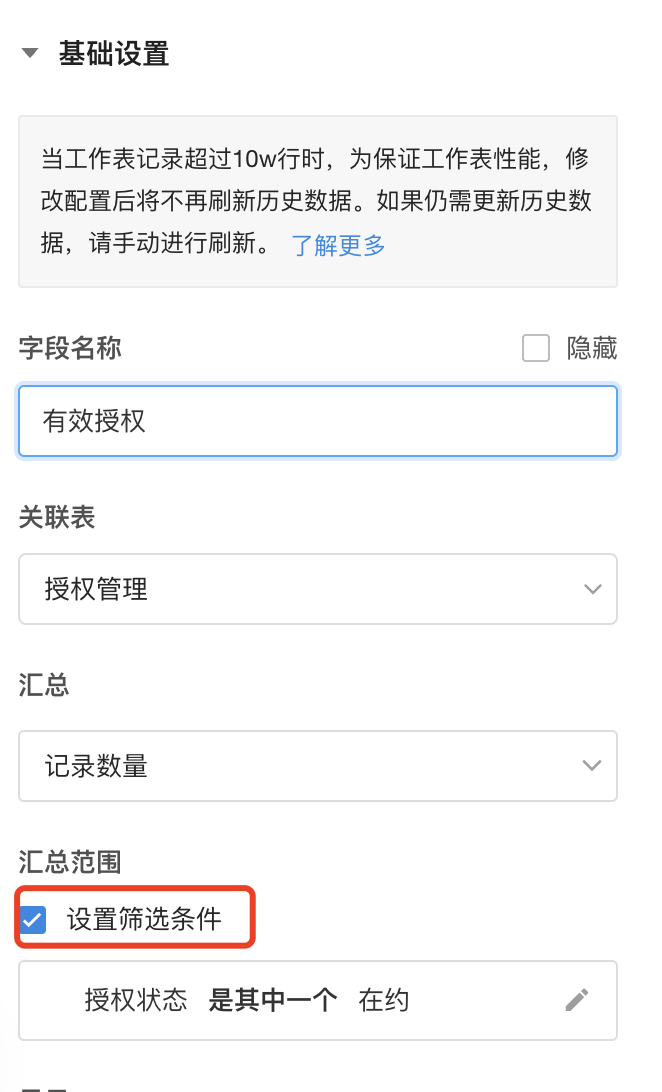
Task: Click the 有效授权 field name input
Action: coord(317,421)
